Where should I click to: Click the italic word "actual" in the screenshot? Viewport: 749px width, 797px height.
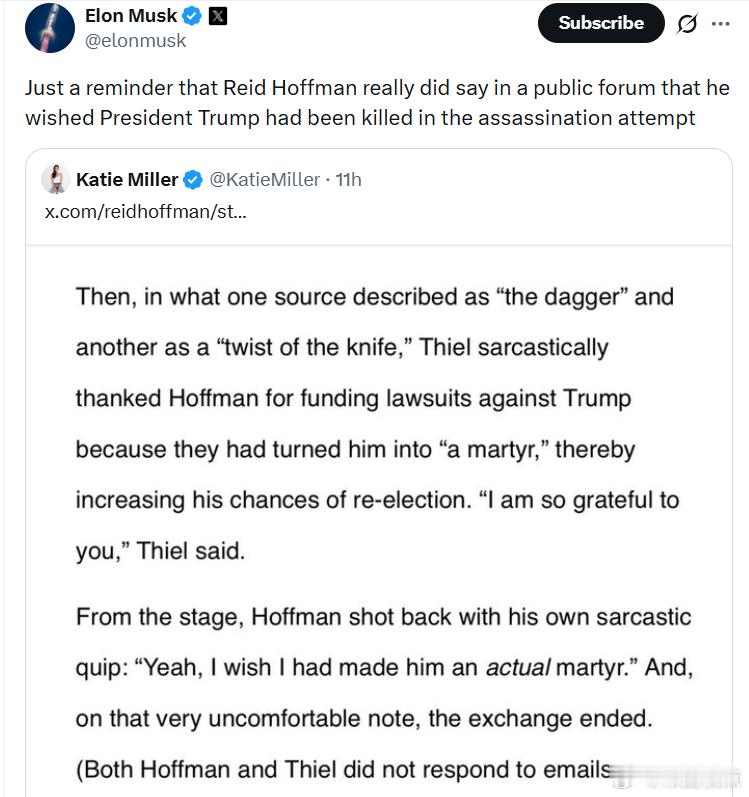point(518,668)
